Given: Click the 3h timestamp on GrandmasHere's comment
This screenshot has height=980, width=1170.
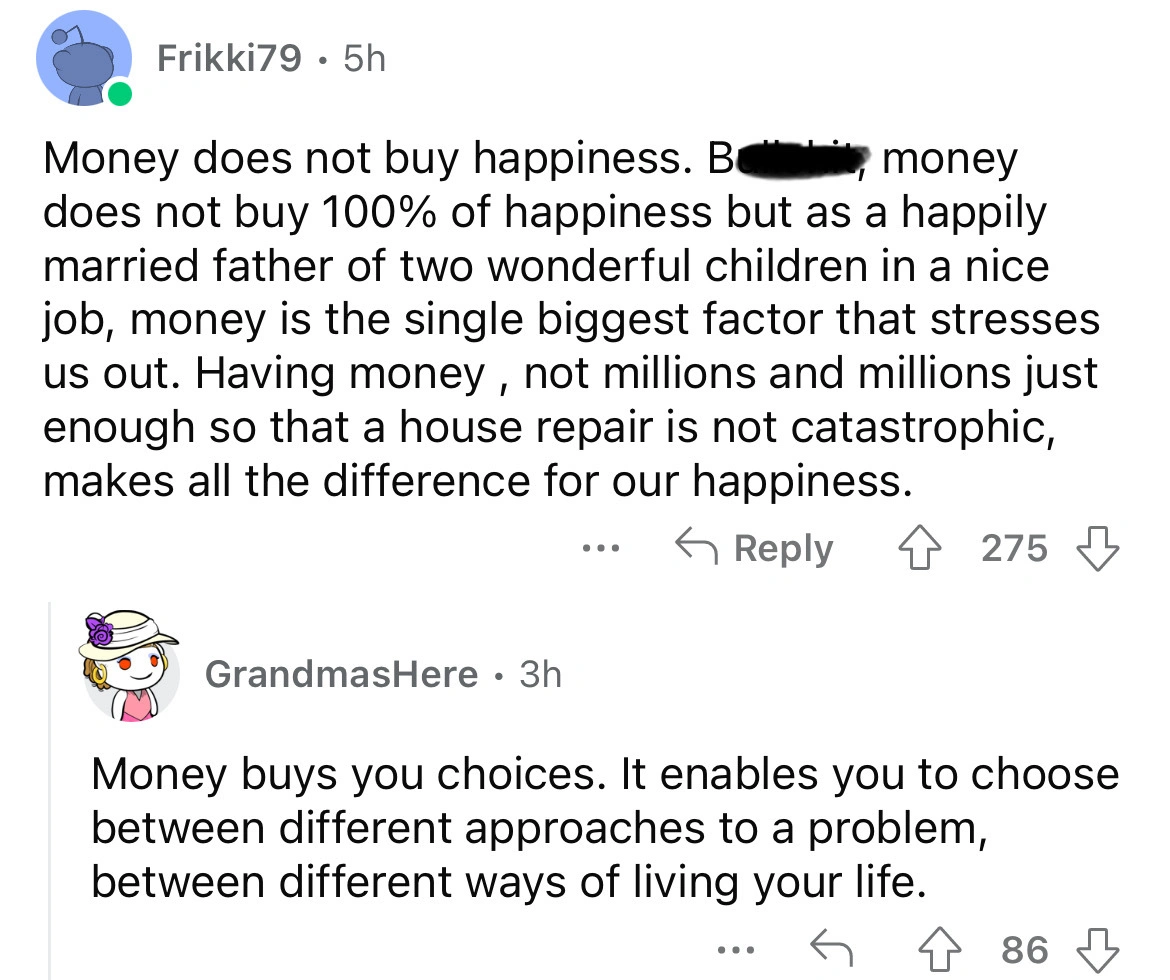Looking at the screenshot, I should click(540, 674).
